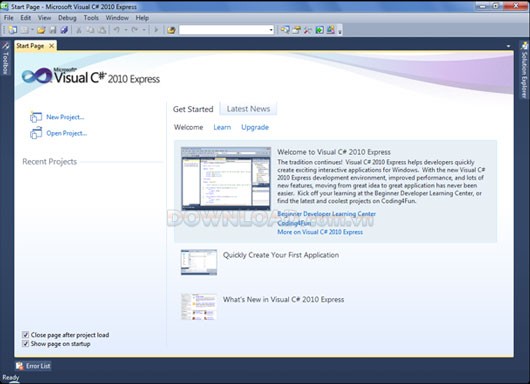Open the Edit menu
The height and width of the screenshot is (384, 530).
pyautogui.click(x=26, y=18)
